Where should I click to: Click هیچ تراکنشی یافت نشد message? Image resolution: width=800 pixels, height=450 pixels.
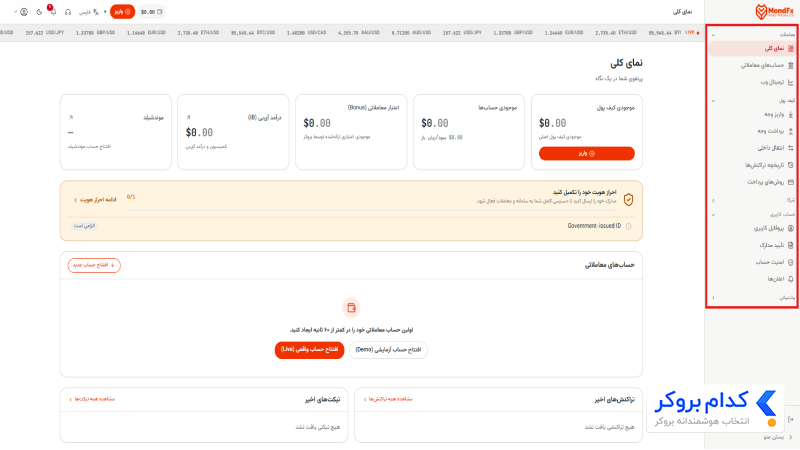[x=610, y=427]
